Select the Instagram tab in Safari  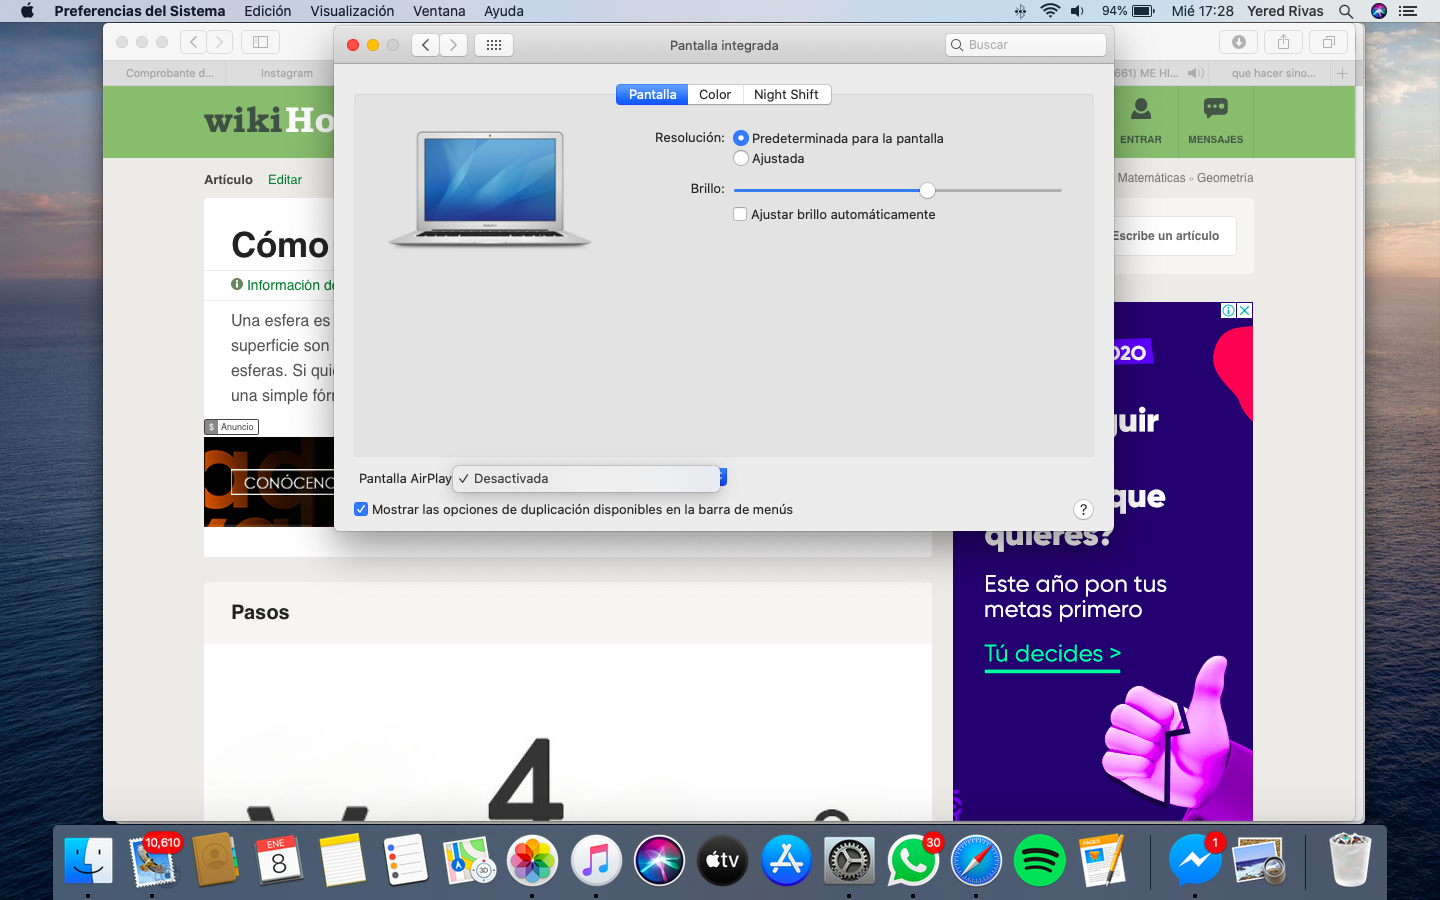(287, 73)
